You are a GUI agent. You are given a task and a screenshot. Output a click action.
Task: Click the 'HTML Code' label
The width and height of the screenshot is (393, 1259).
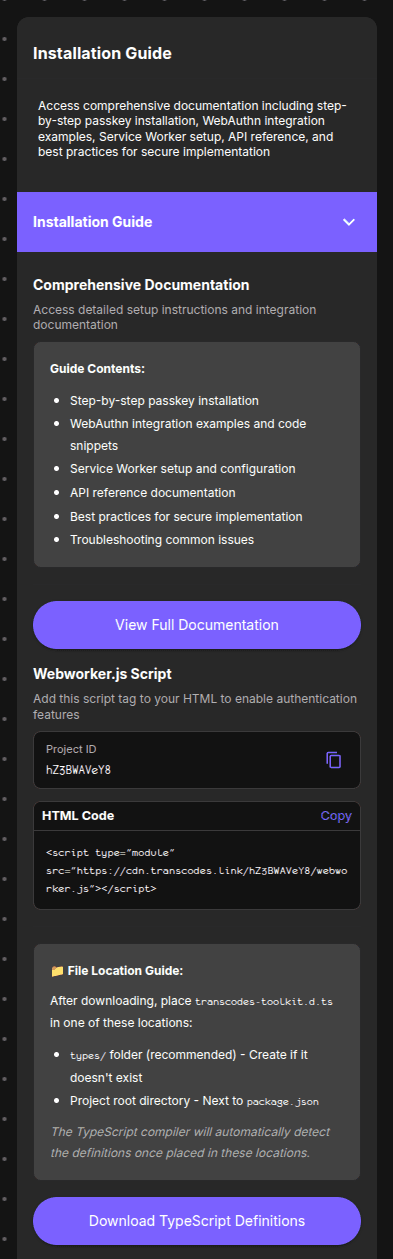click(78, 816)
